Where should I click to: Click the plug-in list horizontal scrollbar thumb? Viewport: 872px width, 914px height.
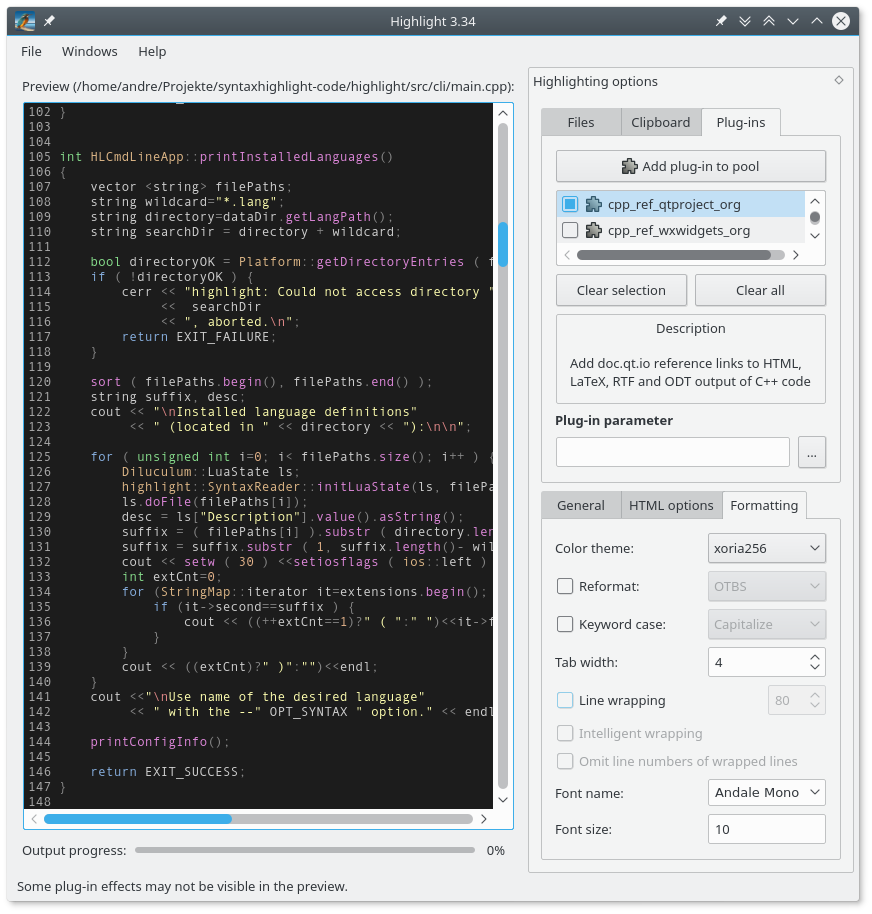click(x=674, y=255)
